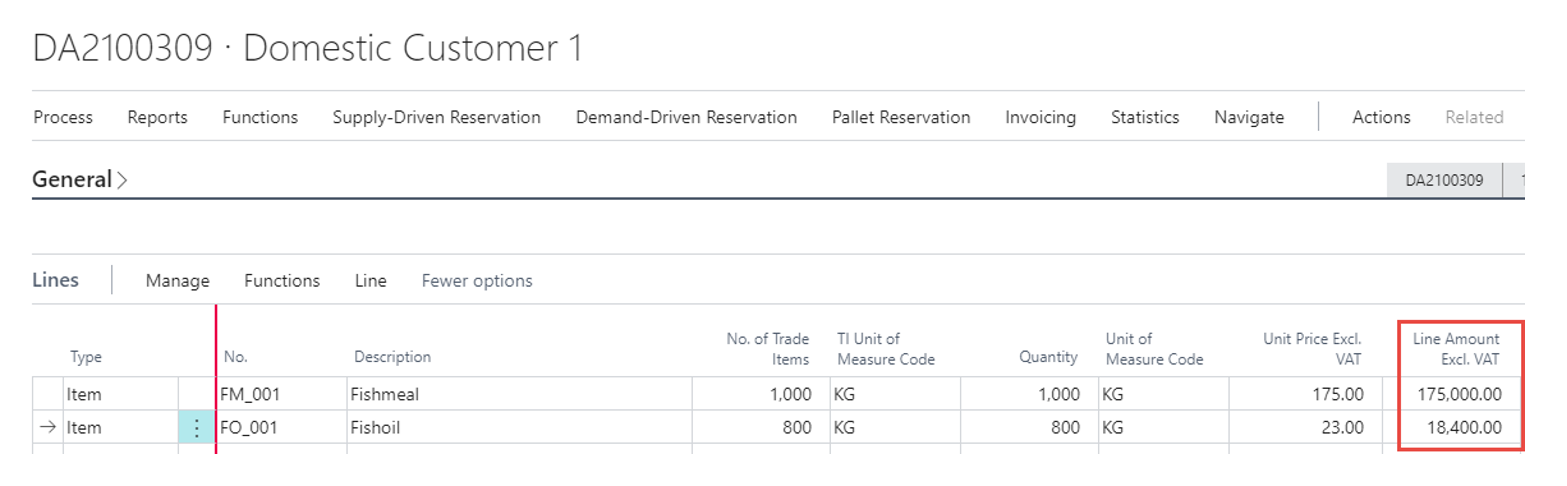Viewport: 1567px width, 486px height.
Task: Open the Line menu in Lines section
Action: (x=370, y=281)
